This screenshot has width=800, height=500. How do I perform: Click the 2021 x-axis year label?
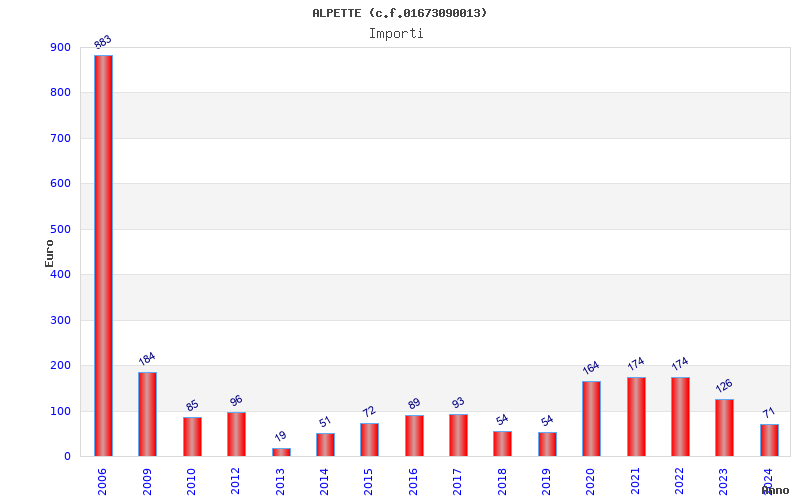pyautogui.click(x=635, y=482)
